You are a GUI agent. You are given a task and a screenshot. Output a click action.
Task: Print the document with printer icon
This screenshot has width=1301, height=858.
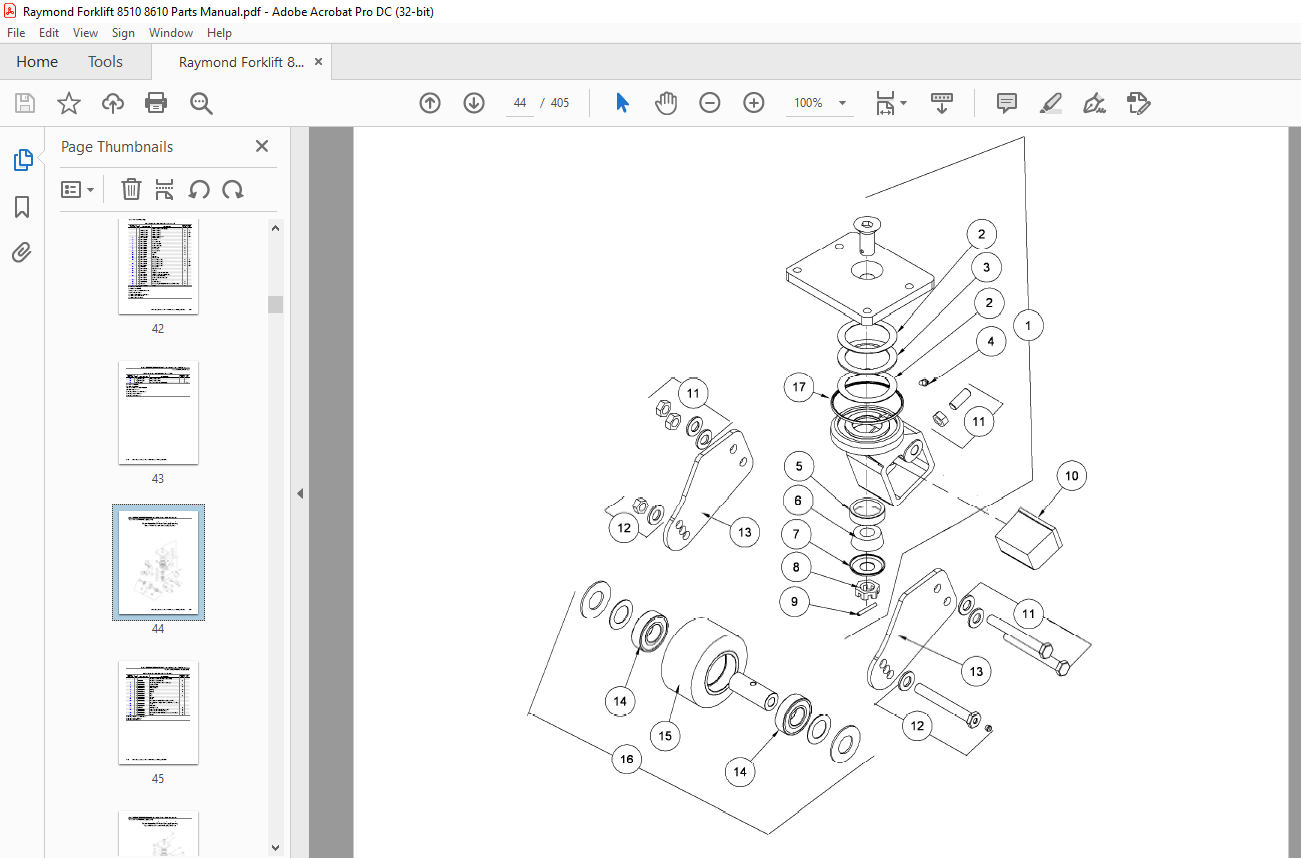tap(156, 103)
